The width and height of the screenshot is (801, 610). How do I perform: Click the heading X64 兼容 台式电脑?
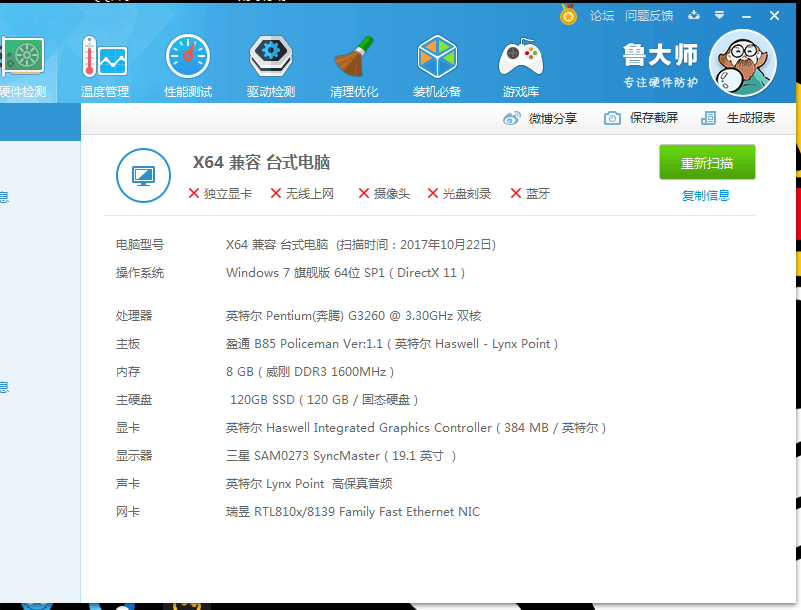pos(261,162)
